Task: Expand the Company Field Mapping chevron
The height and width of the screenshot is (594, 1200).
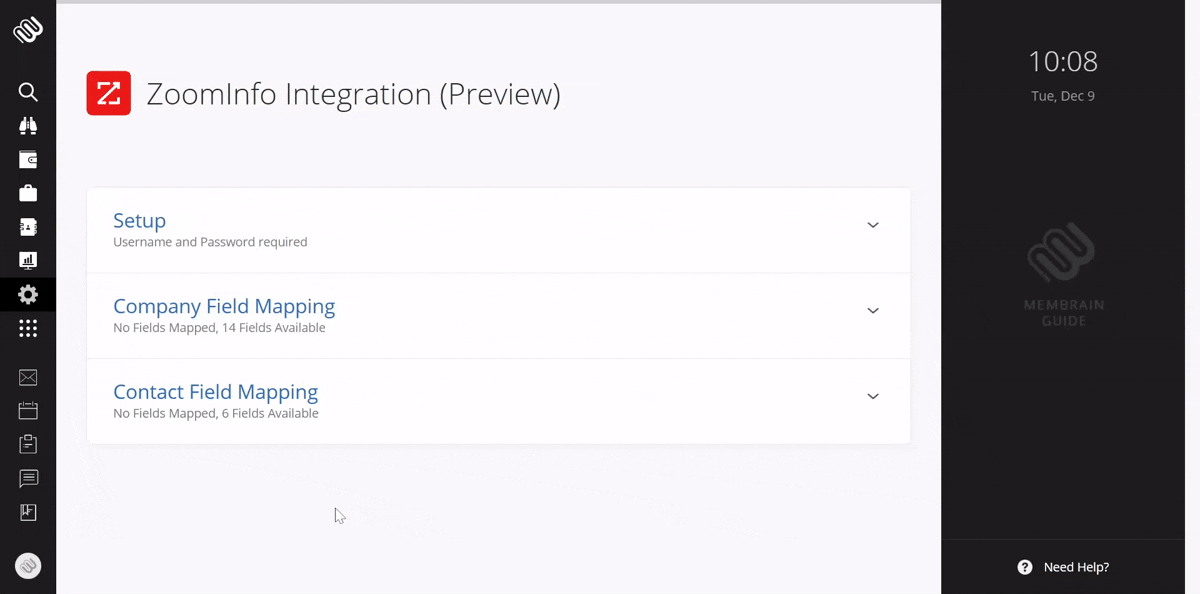Action: tap(873, 311)
